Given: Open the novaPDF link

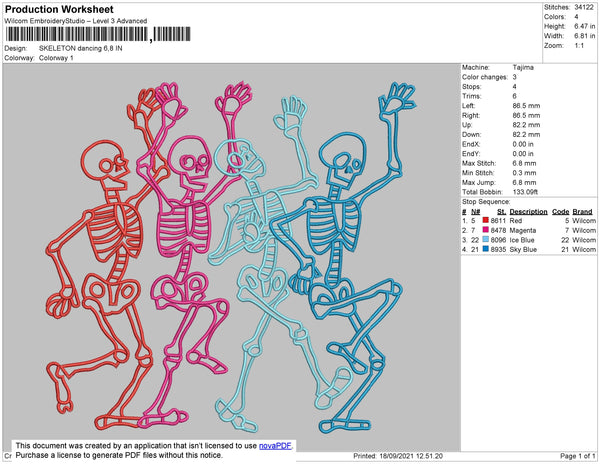Looking at the screenshot, I should coord(275,446).
